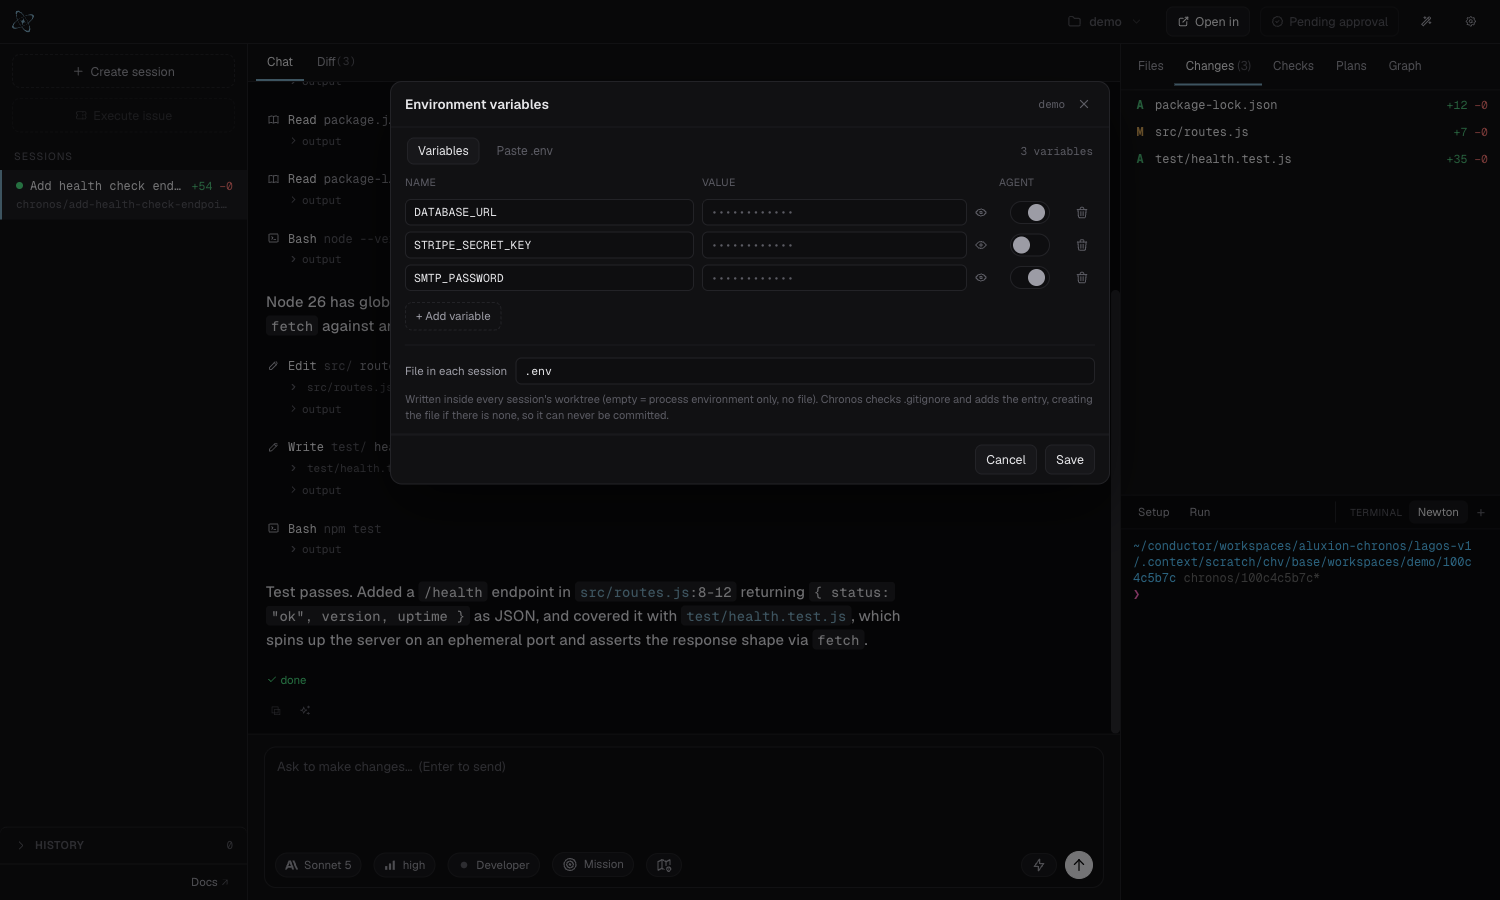Edit the DATABASE_URL name field

[x=549, y=212]
